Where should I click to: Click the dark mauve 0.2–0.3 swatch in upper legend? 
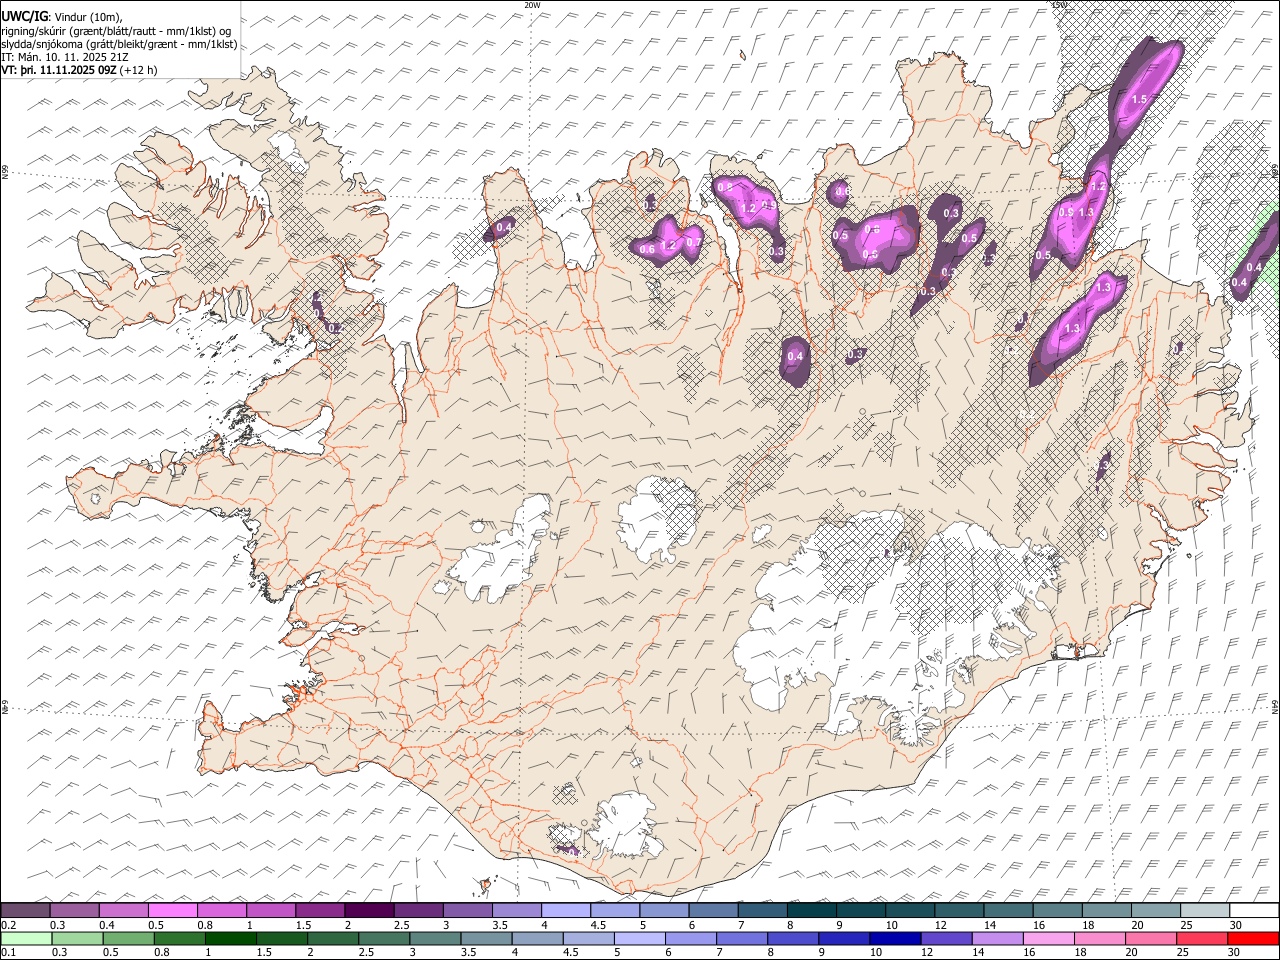point(25,911)
